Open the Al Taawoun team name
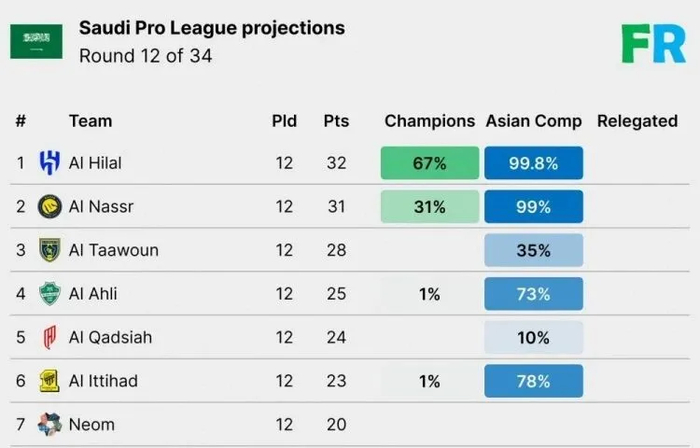Screen dimensions: 700x448 (x=113, y=250)
